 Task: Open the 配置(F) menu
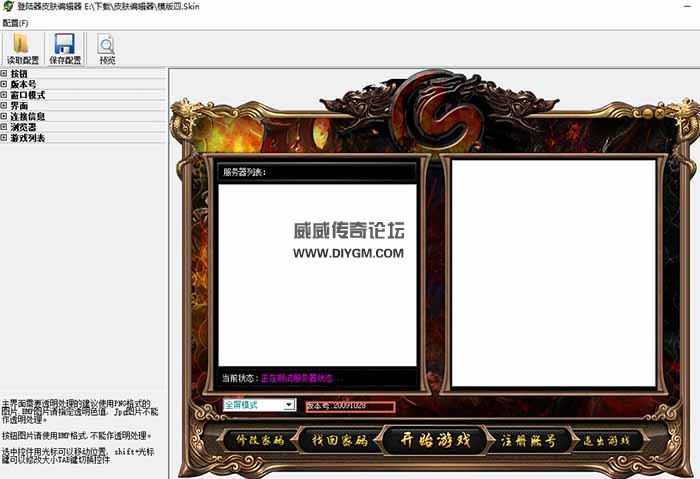[15, 23]
